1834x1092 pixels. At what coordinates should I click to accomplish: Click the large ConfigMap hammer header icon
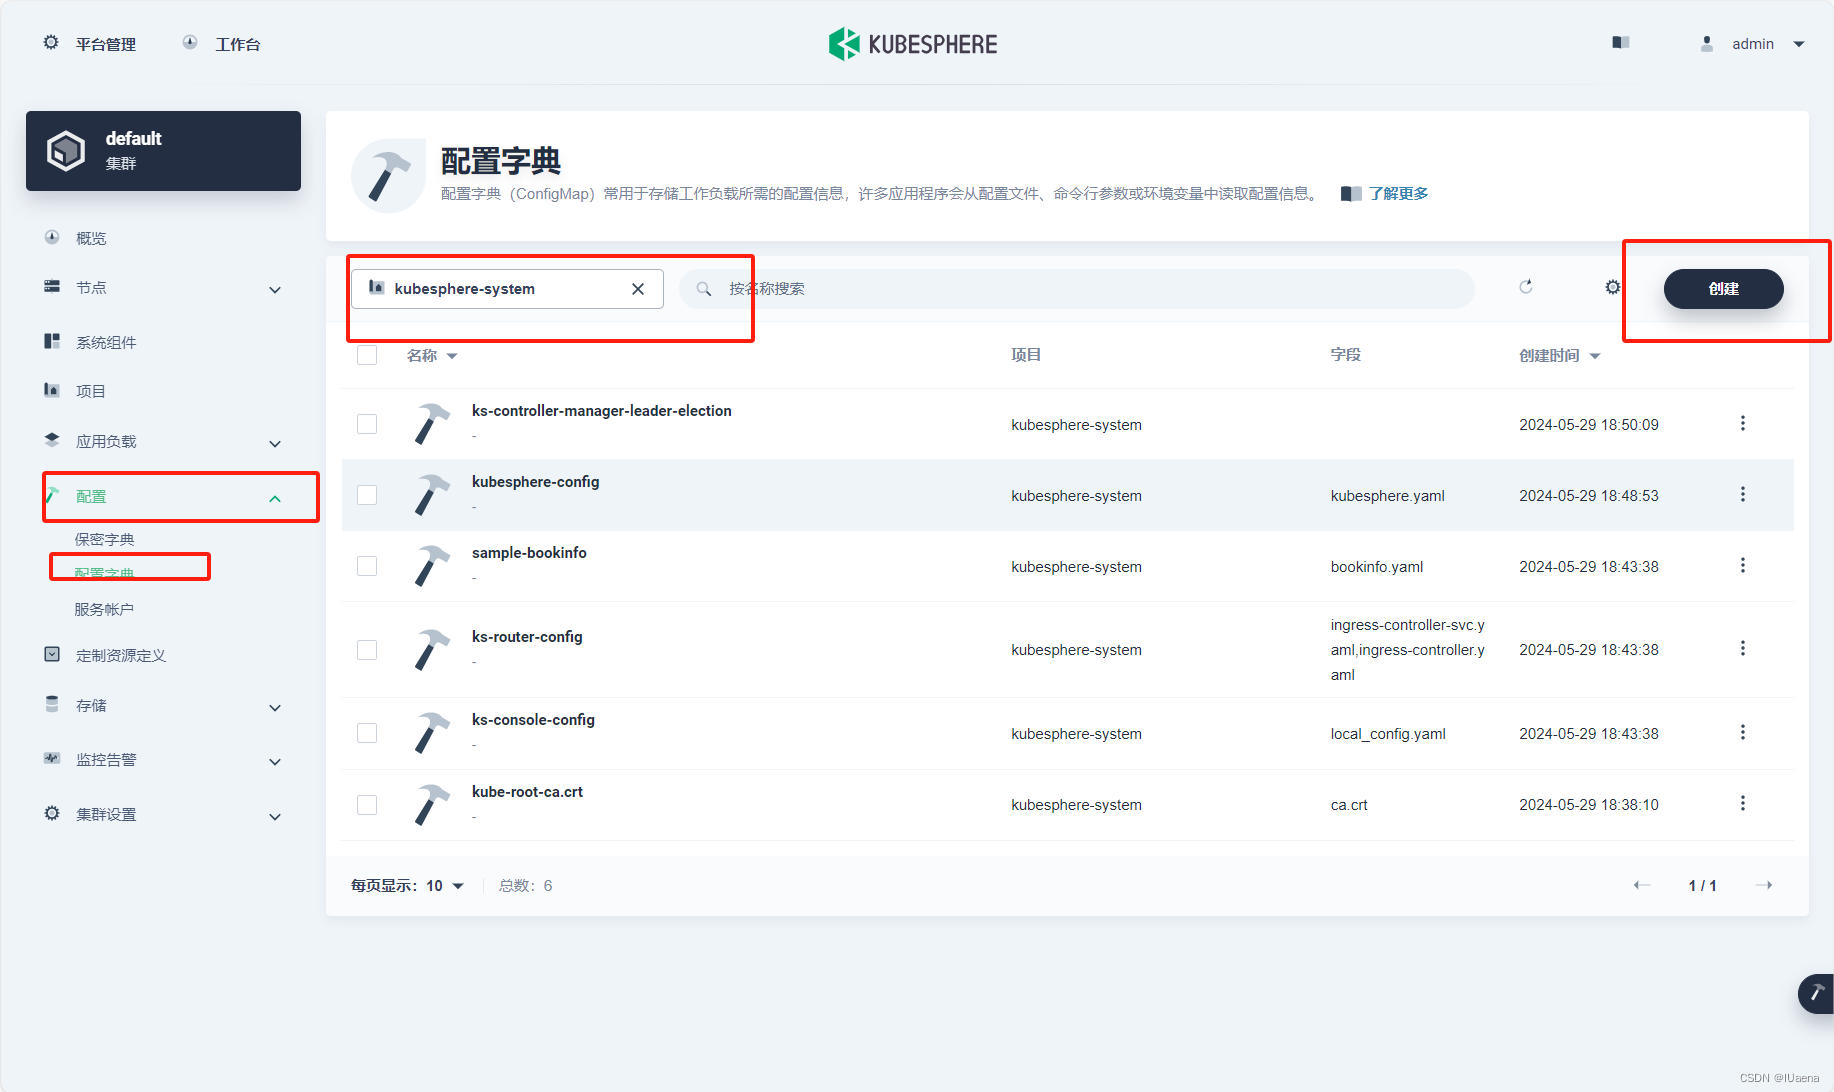(388, 176)
